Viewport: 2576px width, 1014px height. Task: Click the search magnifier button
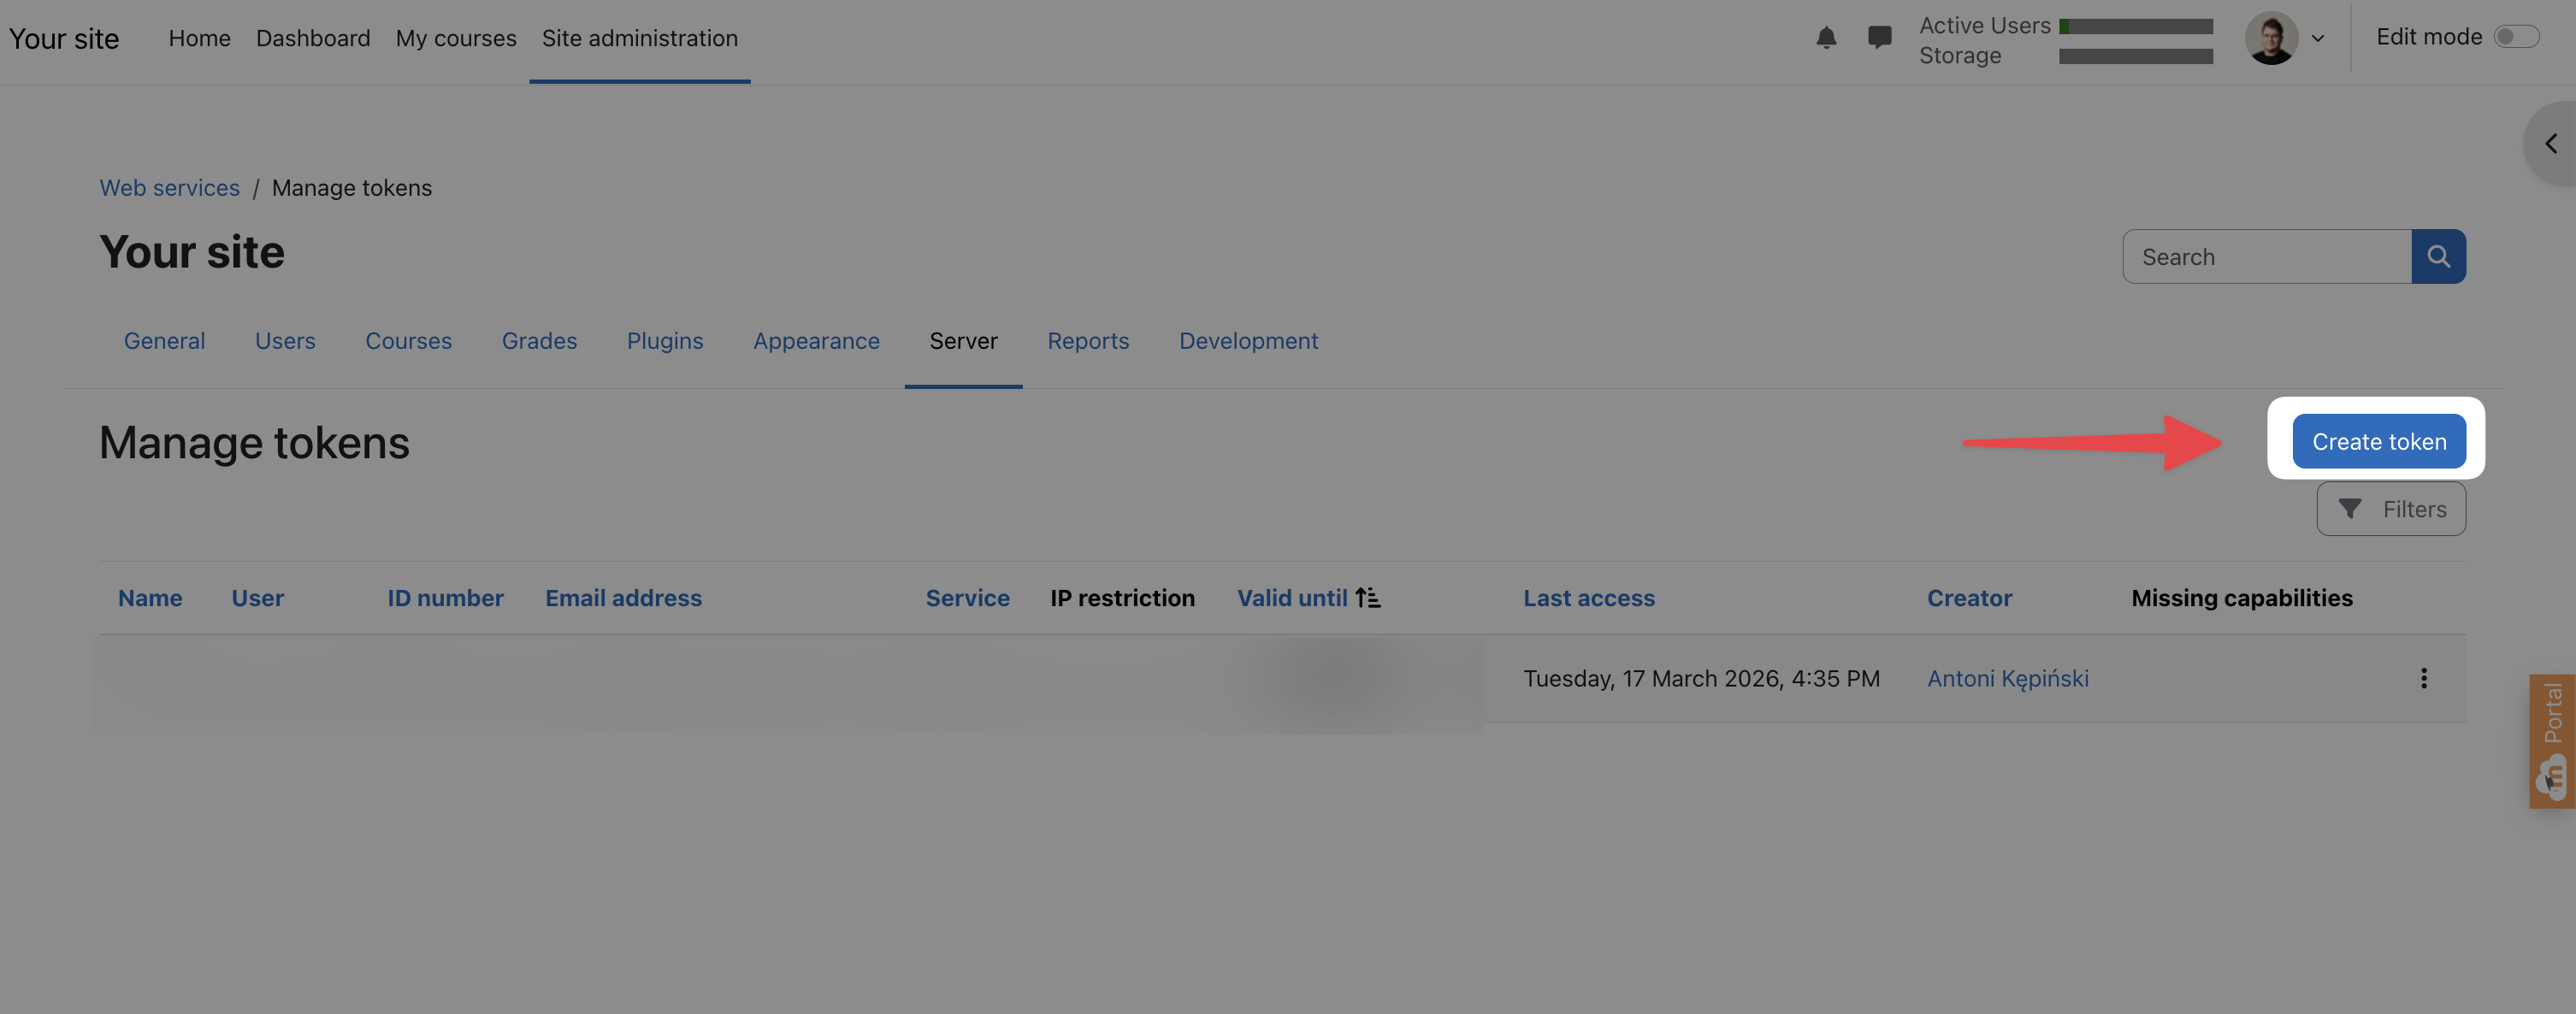(x=2438, y=257)
